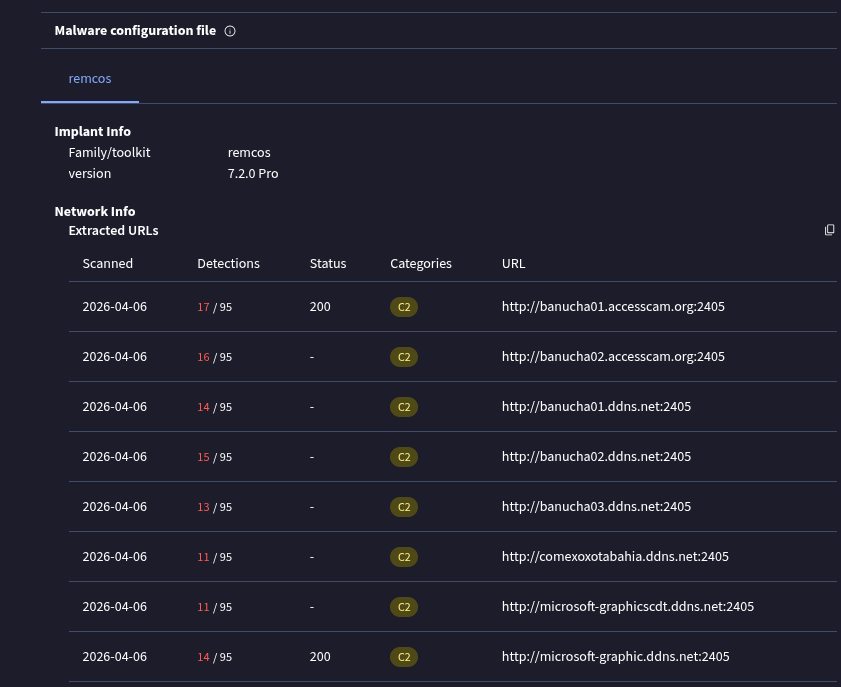Click status 200 in microsoft-graphic.ddns.net row
Screen dimensions: 841x687
[x=320, y=656]
